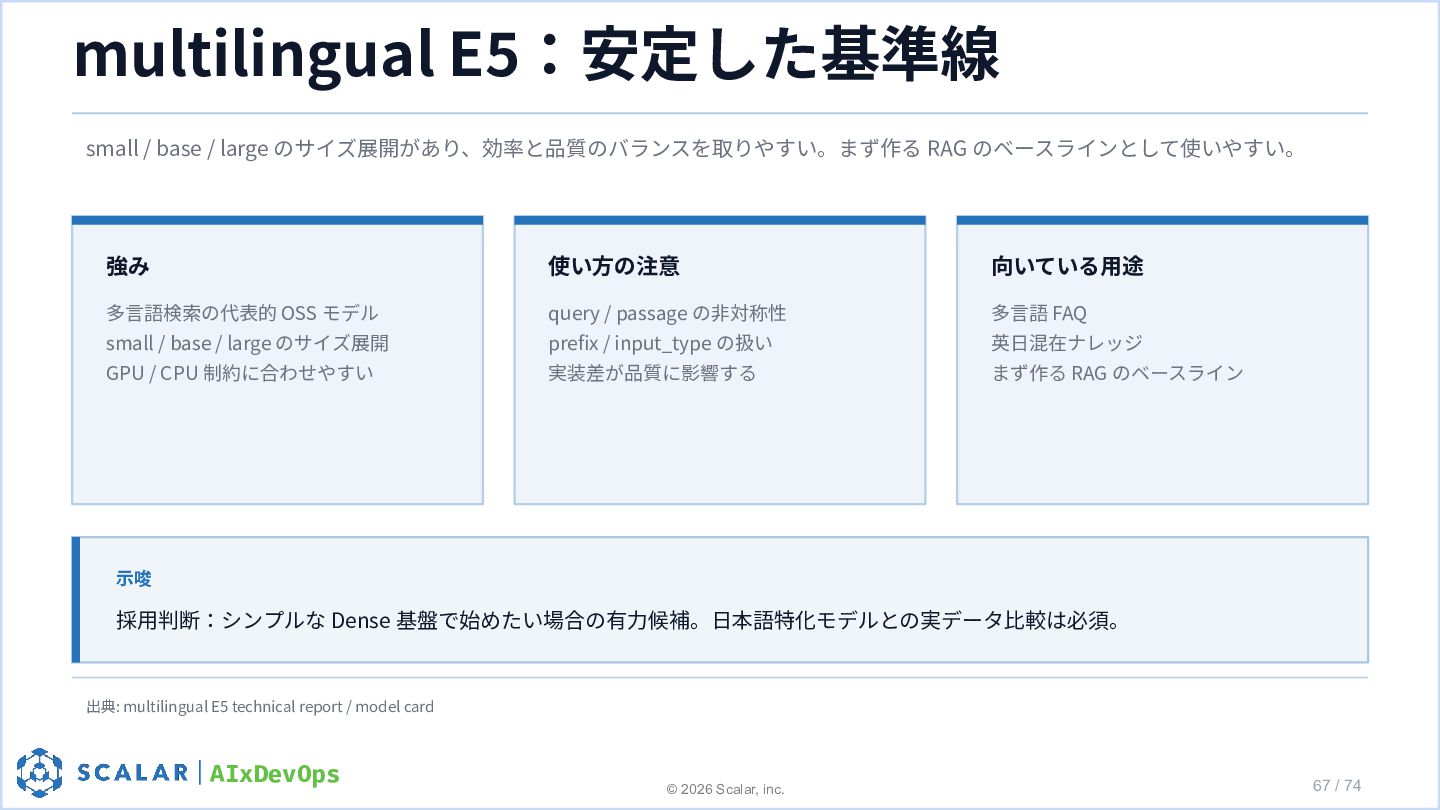Viewport: 1440px width, 810px height.
Task: Click "prefix / input_type の扱い" text
Action: [660, 343]
